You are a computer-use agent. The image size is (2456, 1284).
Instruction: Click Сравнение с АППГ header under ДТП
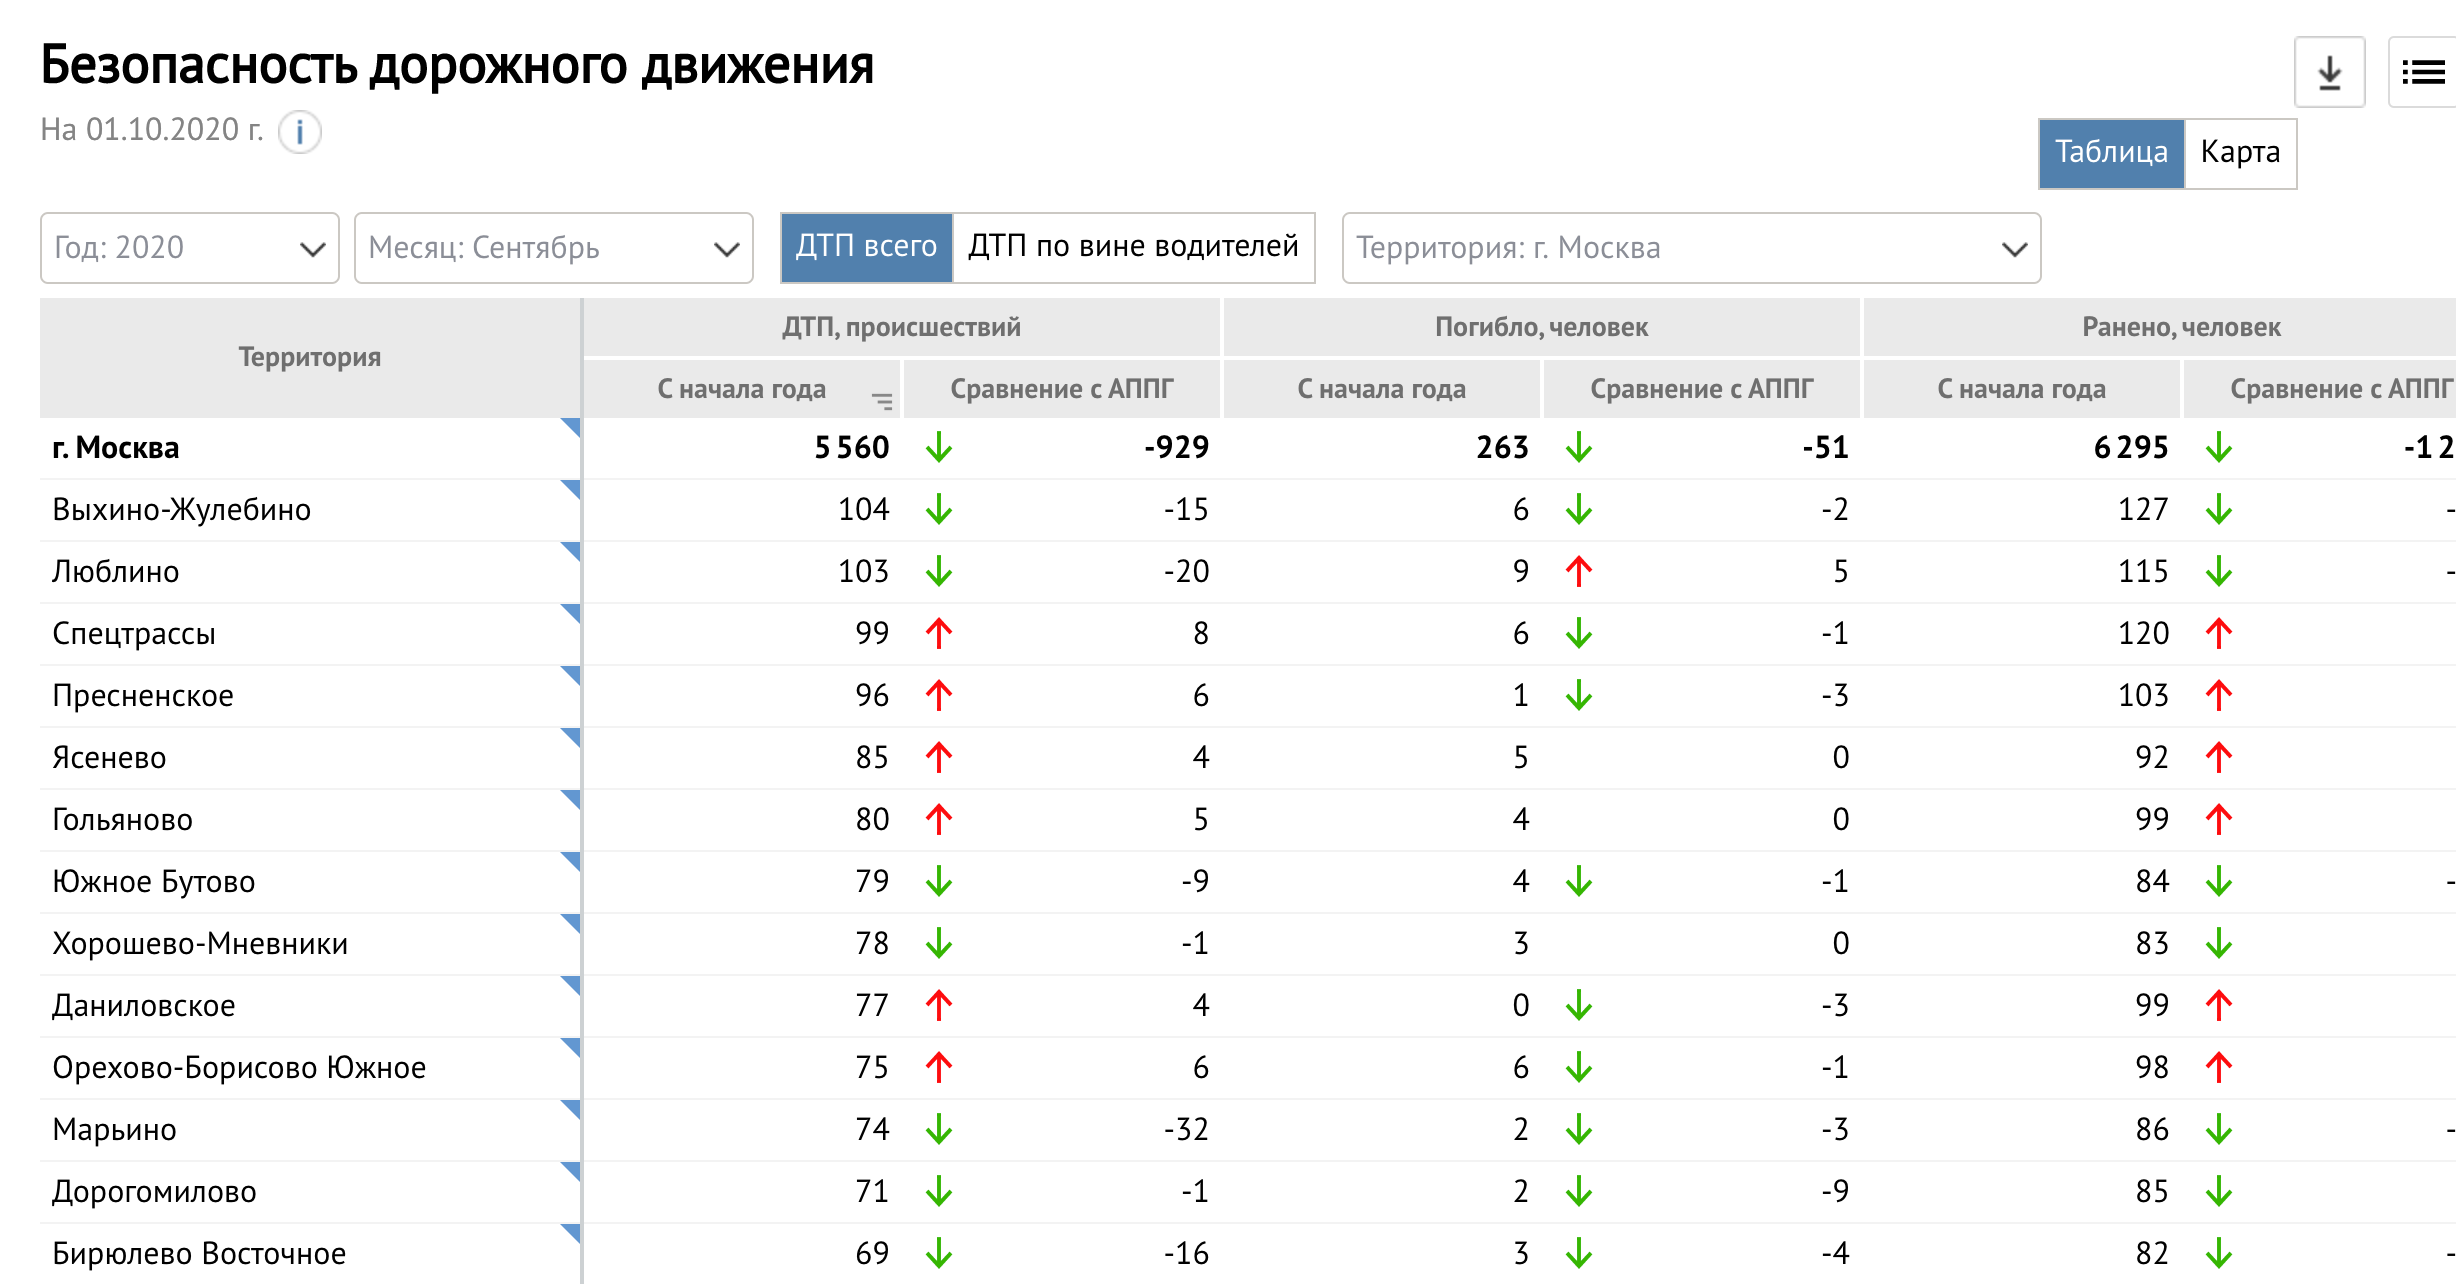click(x=1061, y=389)
